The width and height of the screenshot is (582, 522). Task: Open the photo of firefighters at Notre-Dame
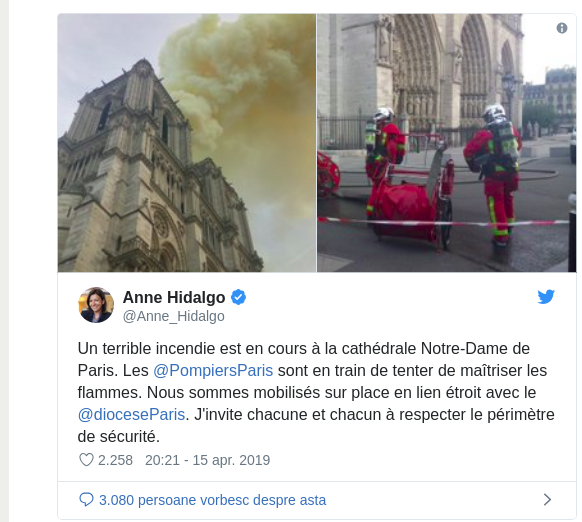(447, 143)
